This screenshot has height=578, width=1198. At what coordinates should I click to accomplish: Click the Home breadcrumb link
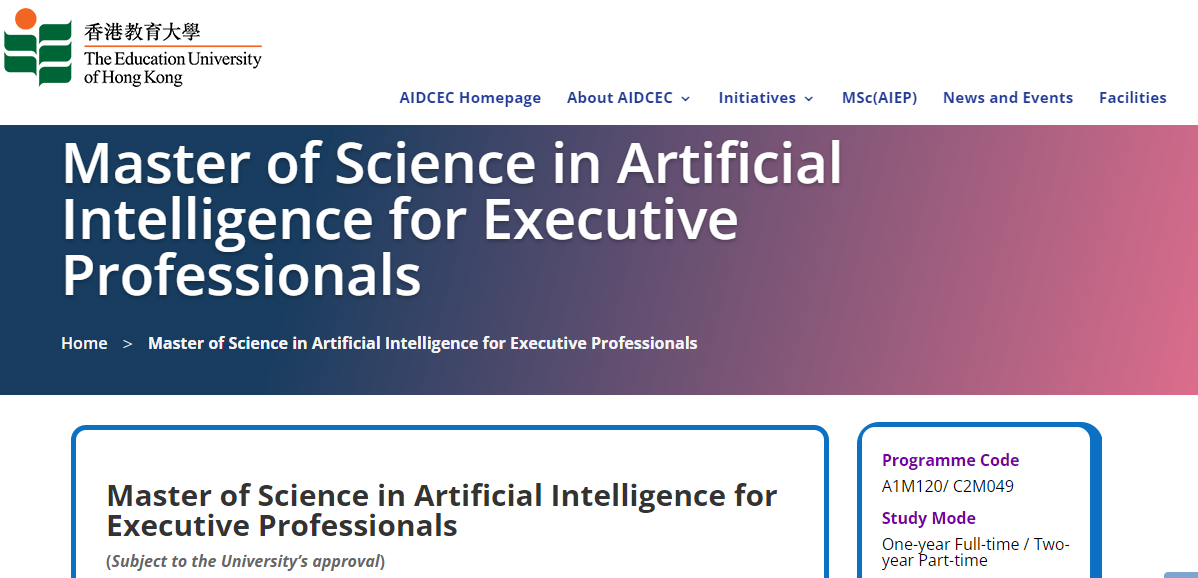pos(84,344)
